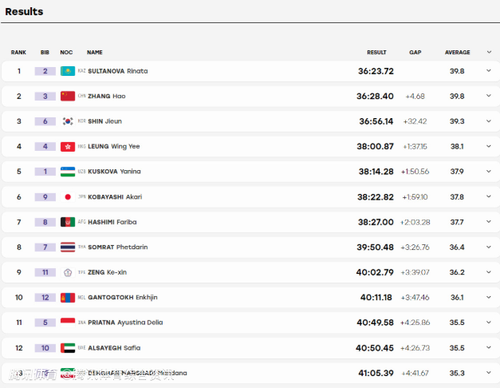This screenshot has height=388, width=500.
Task: Click the result time 36:28.40
Action: point(375,96)
